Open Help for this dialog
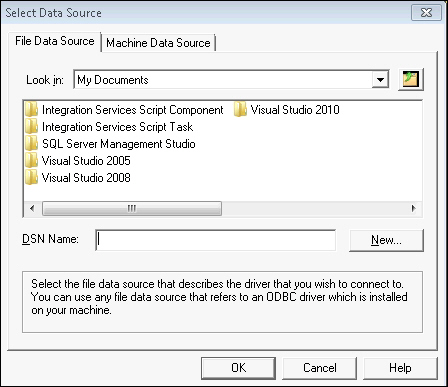This screenshot has height=387, width=448. tap(400, 368)
